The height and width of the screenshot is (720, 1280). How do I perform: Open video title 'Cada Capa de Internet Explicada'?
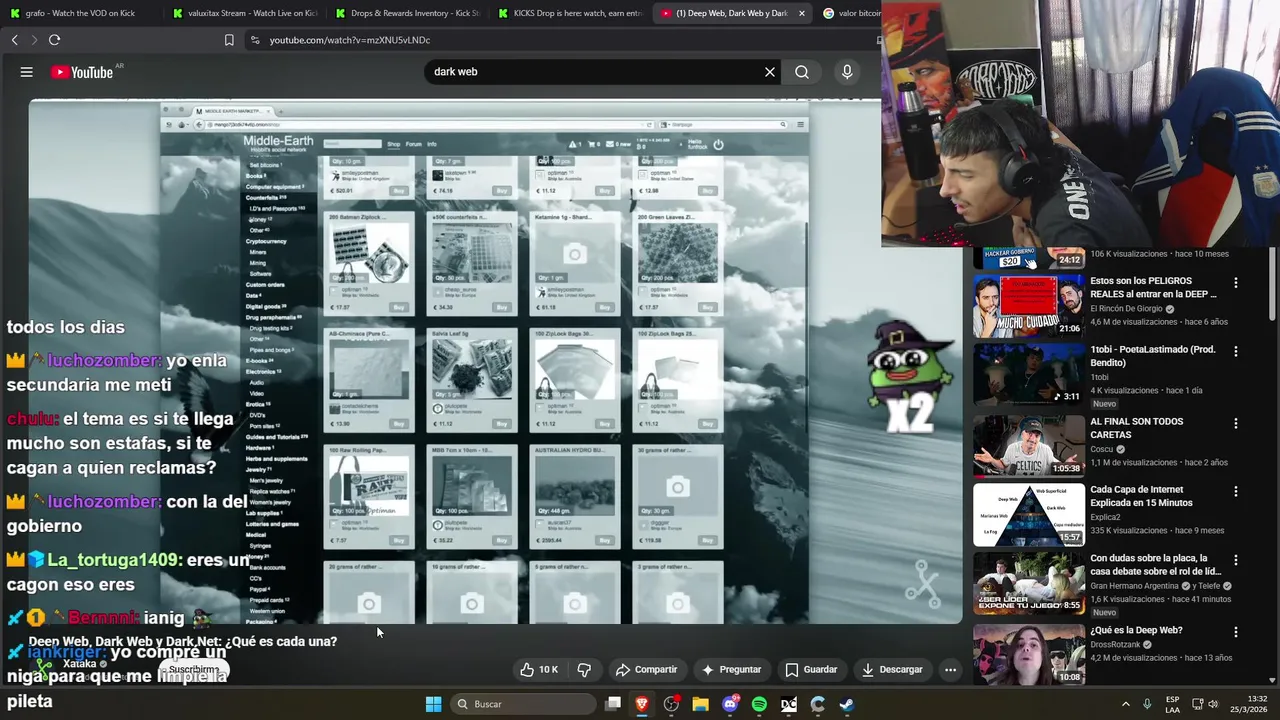1141,496
